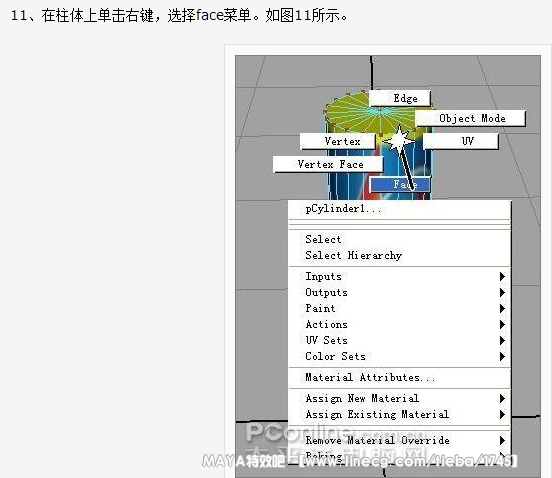
Task: Select Object Mode in marking menu
Action: coord(471,118)
